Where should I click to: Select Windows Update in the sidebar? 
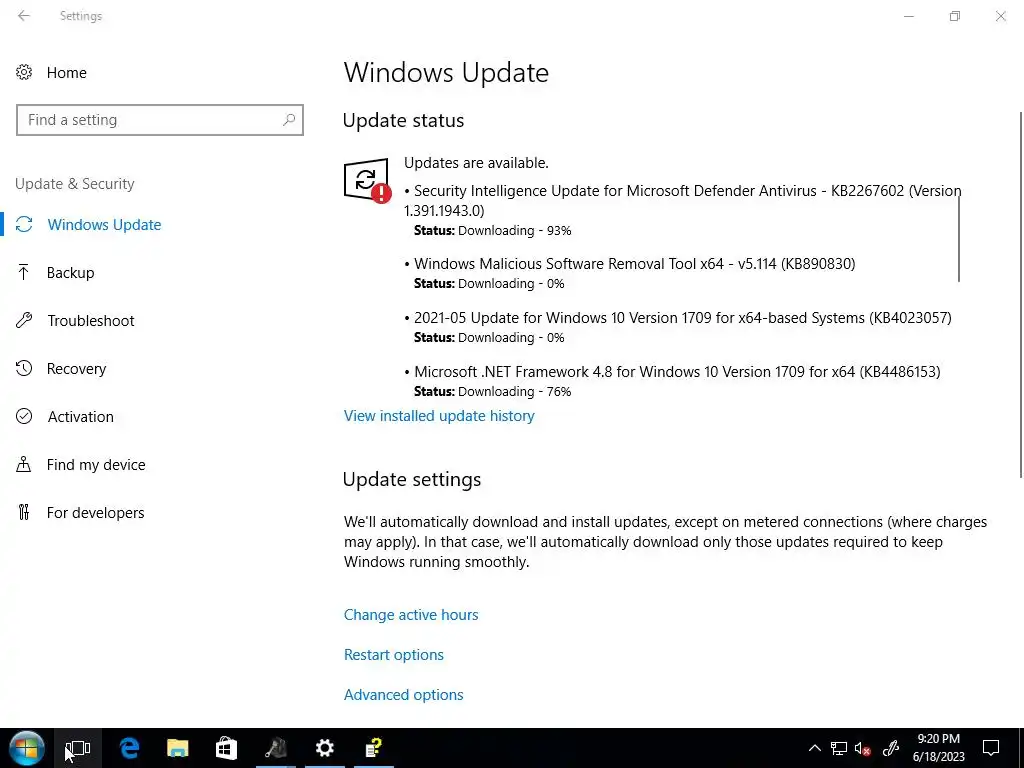(104, 225)
